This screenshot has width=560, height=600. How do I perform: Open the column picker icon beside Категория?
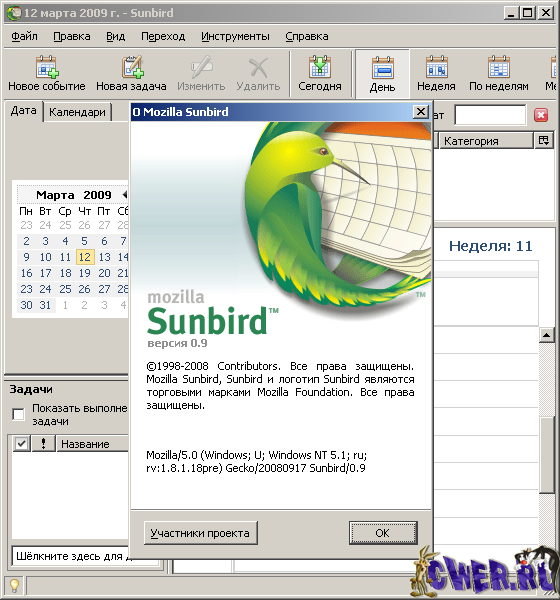(x=544, y=140)
